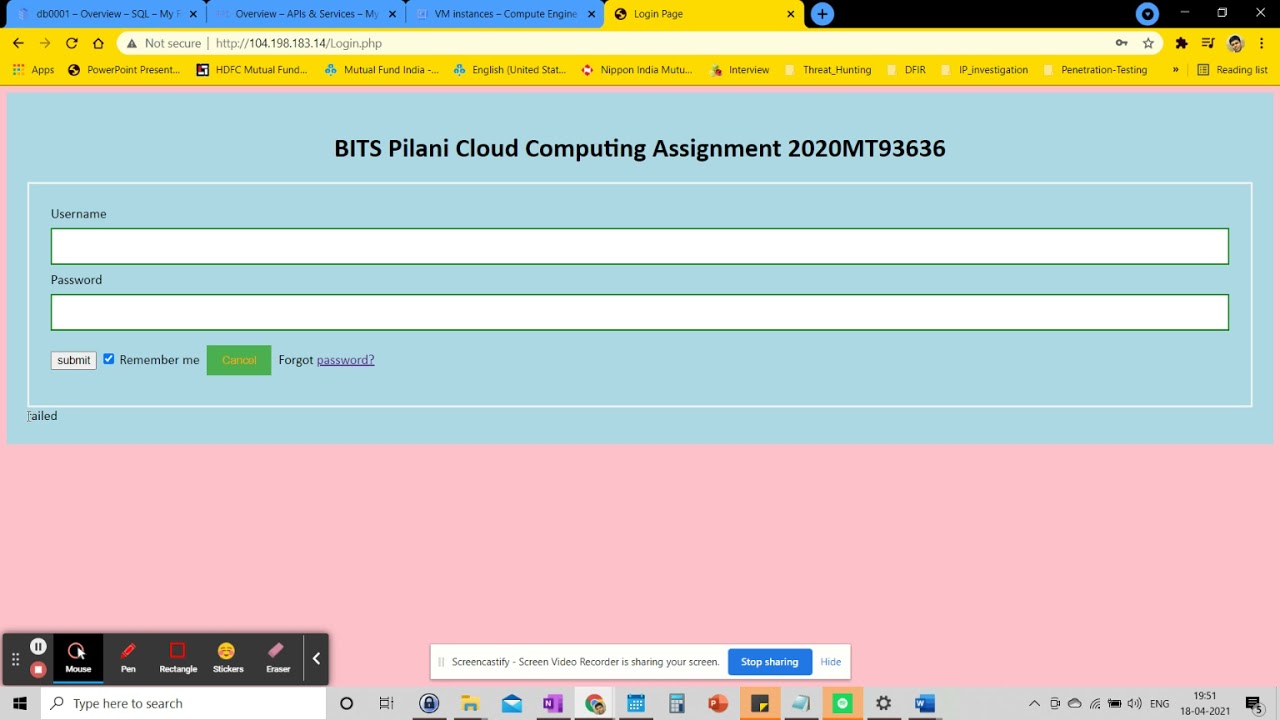Close the Login Page tab

[791, 14]
